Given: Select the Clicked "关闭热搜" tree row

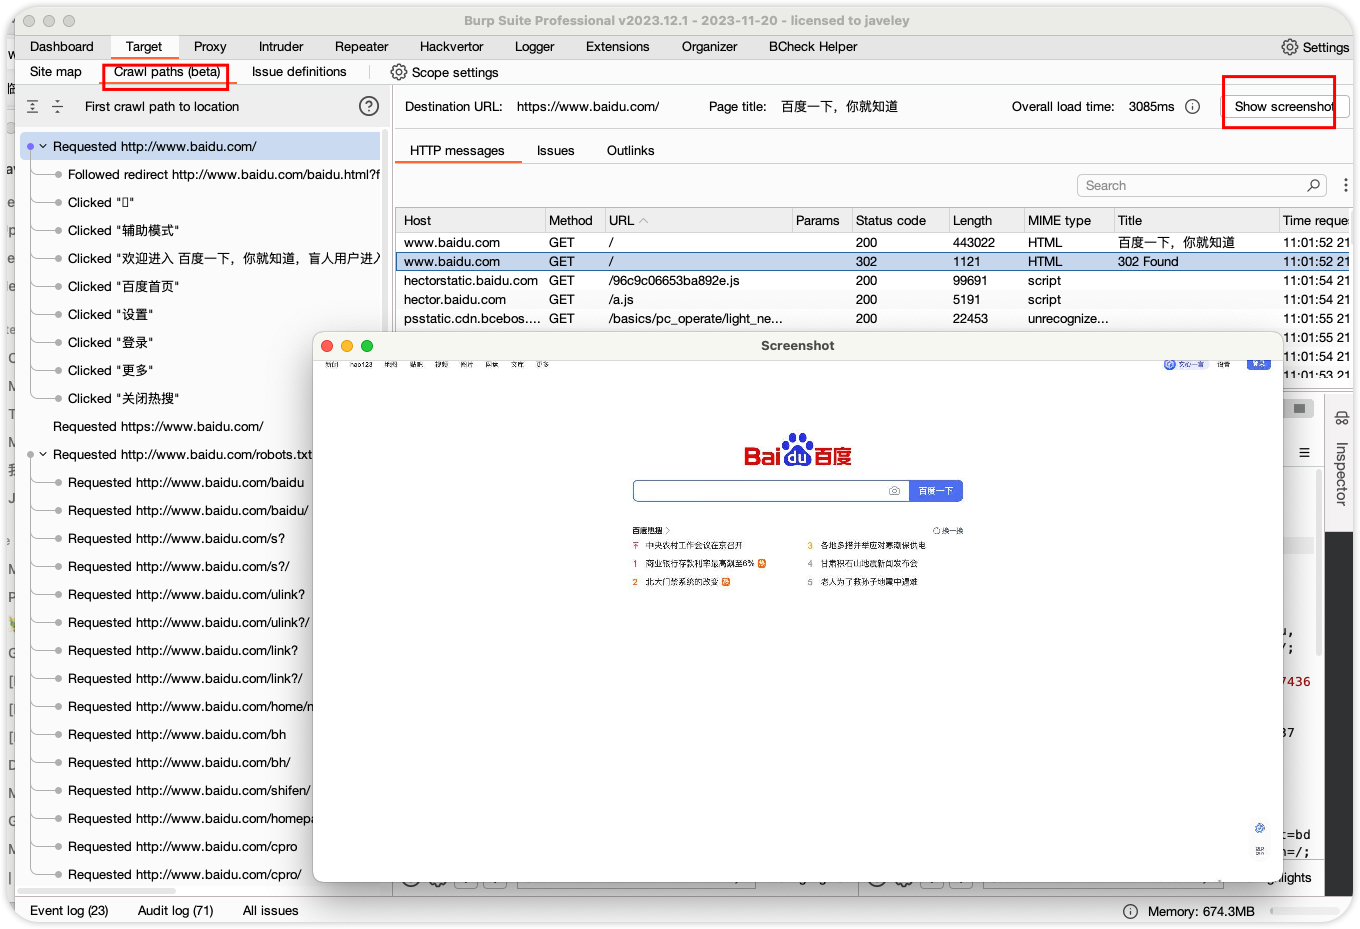Looking at the screenshot, I should click(x=123, y=399).
